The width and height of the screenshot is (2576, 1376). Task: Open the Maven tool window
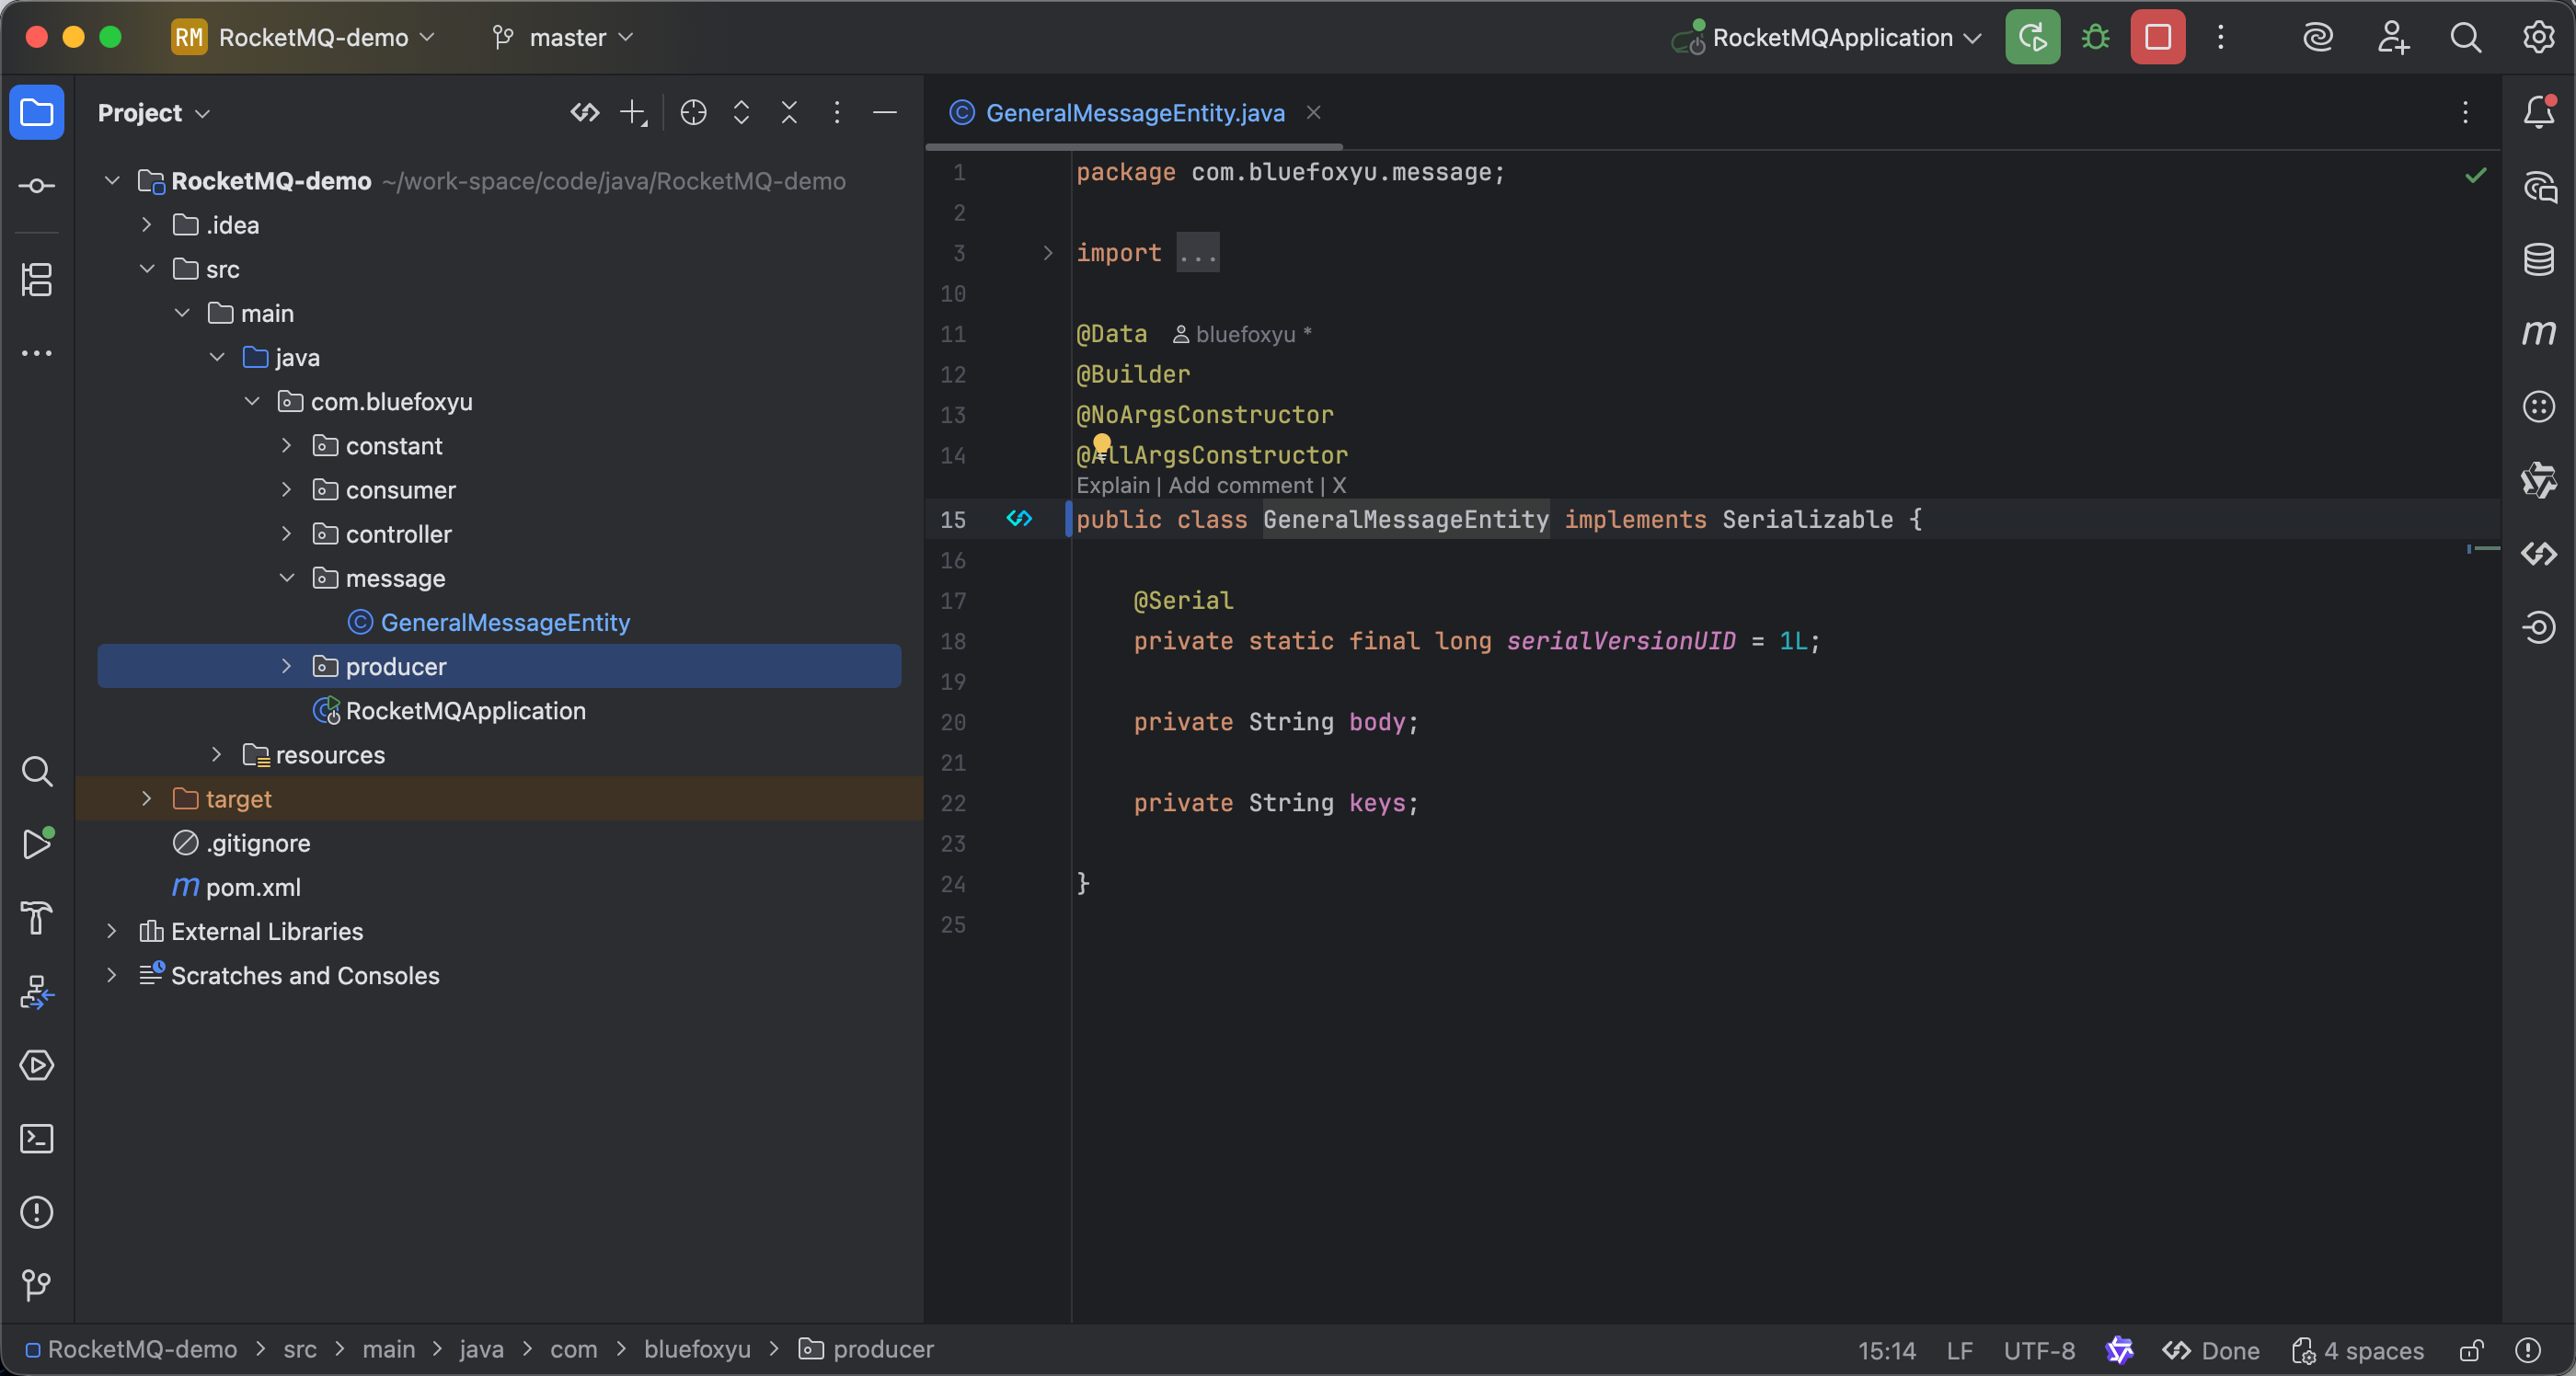coord(2538,333)
